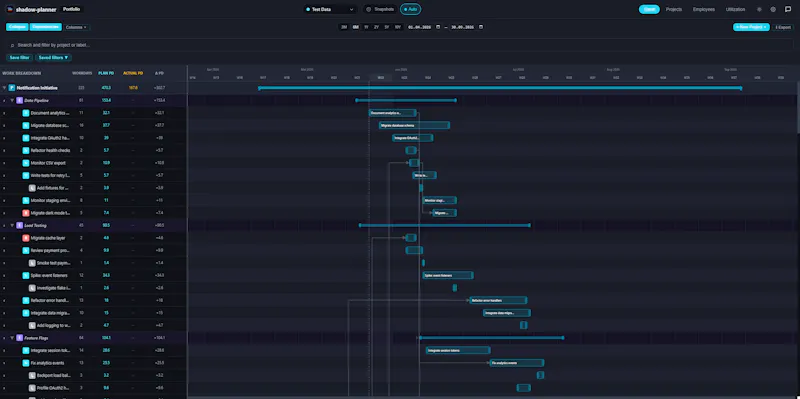Click the Load Testing epic icon
Screen dimensions: 800x399
[19, 225]
